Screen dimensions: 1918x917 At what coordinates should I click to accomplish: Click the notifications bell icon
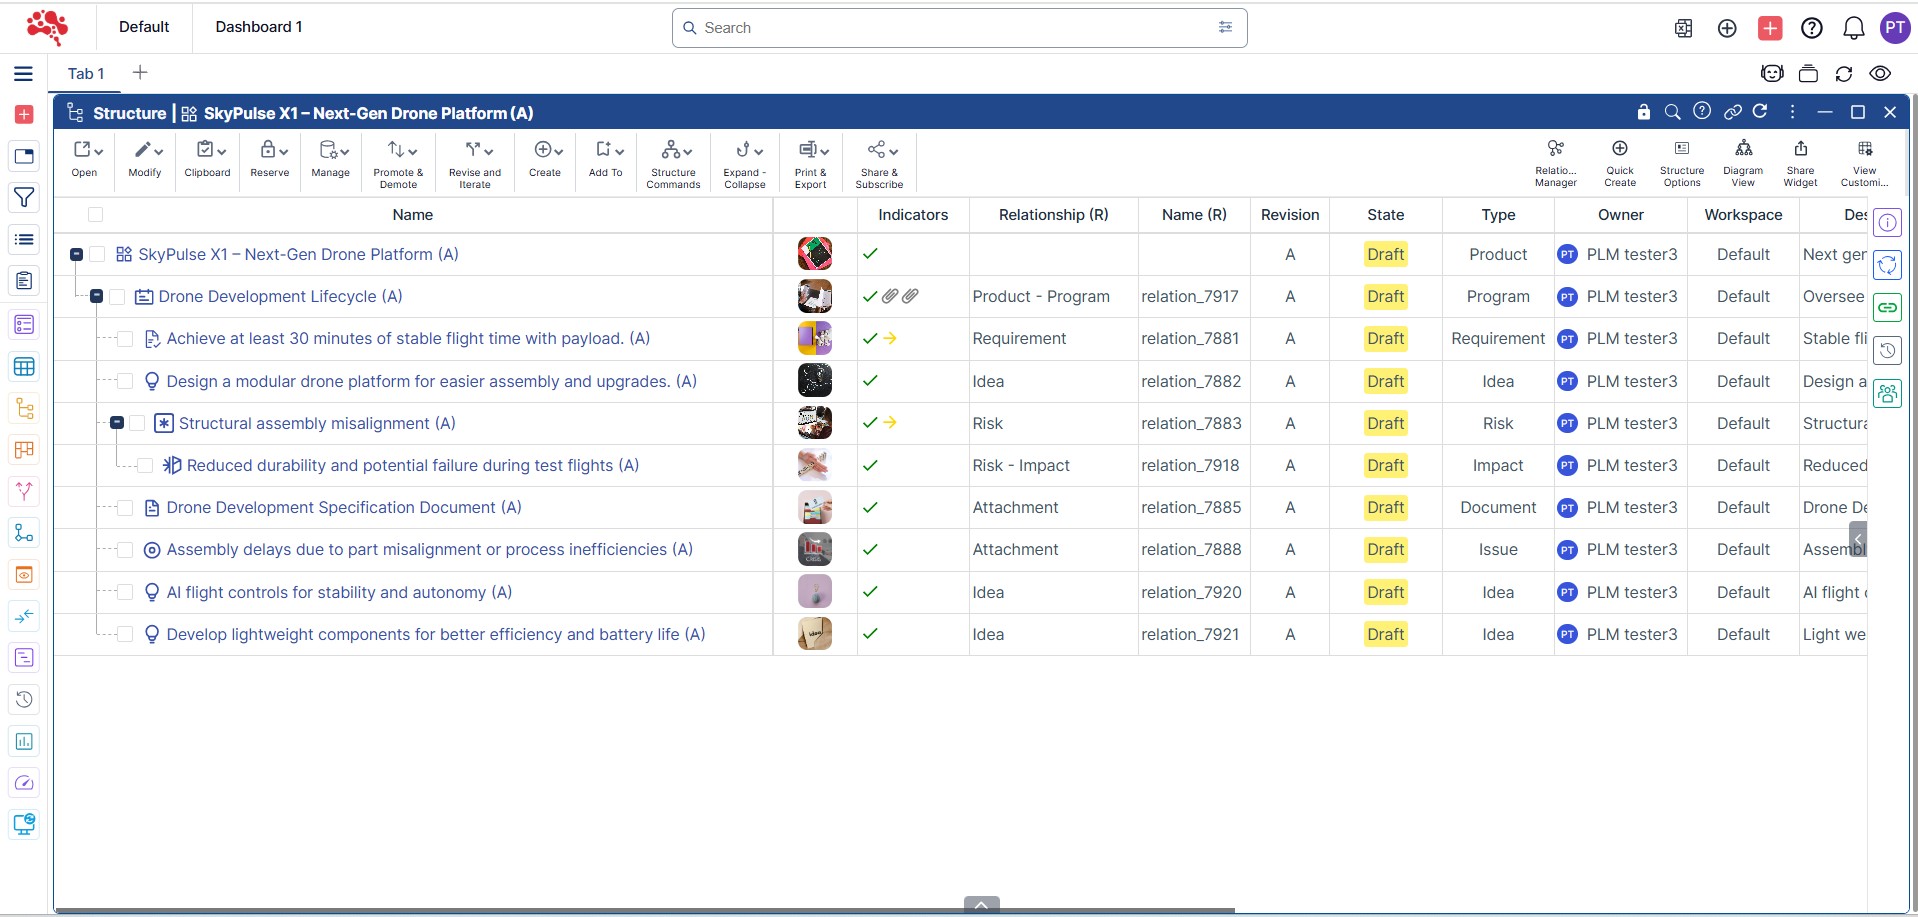coord(1853,28)
